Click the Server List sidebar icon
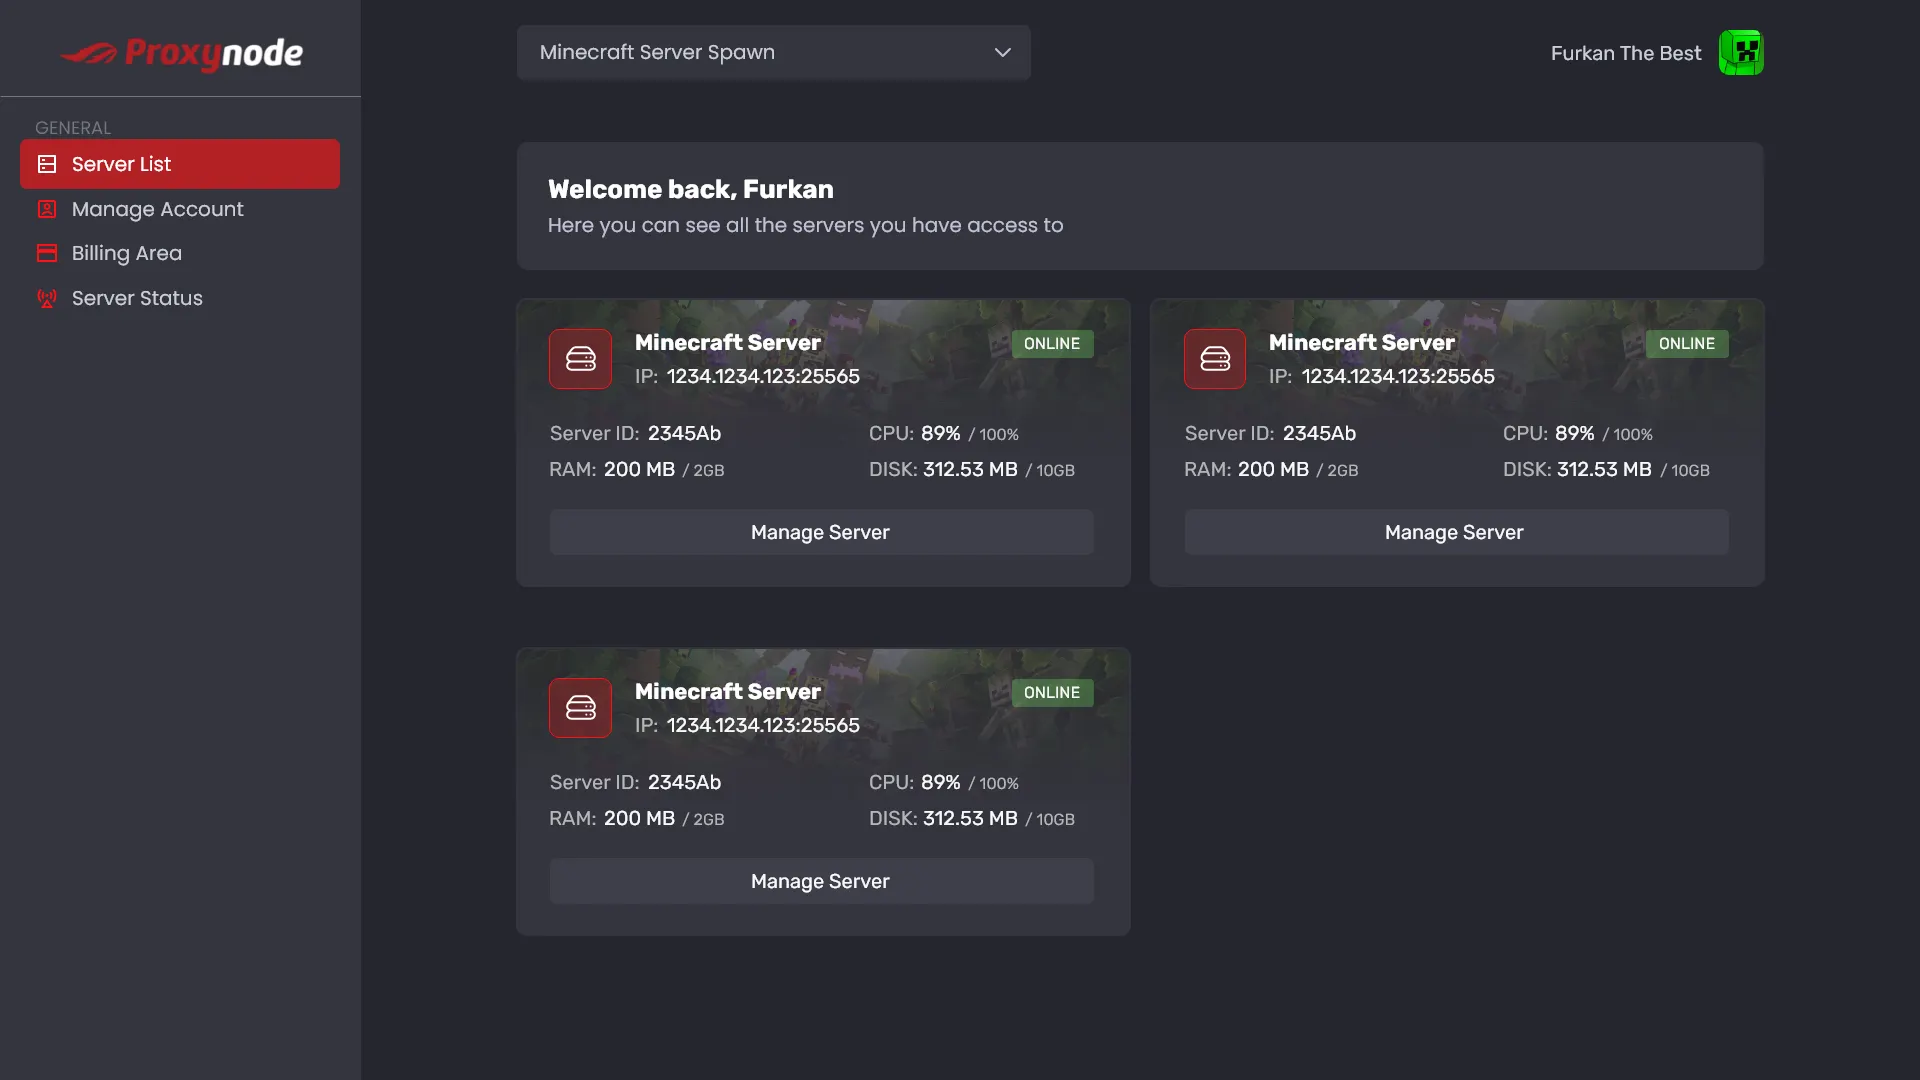The height and width of the screenshot is (1080, 1920). pos(47,164)
